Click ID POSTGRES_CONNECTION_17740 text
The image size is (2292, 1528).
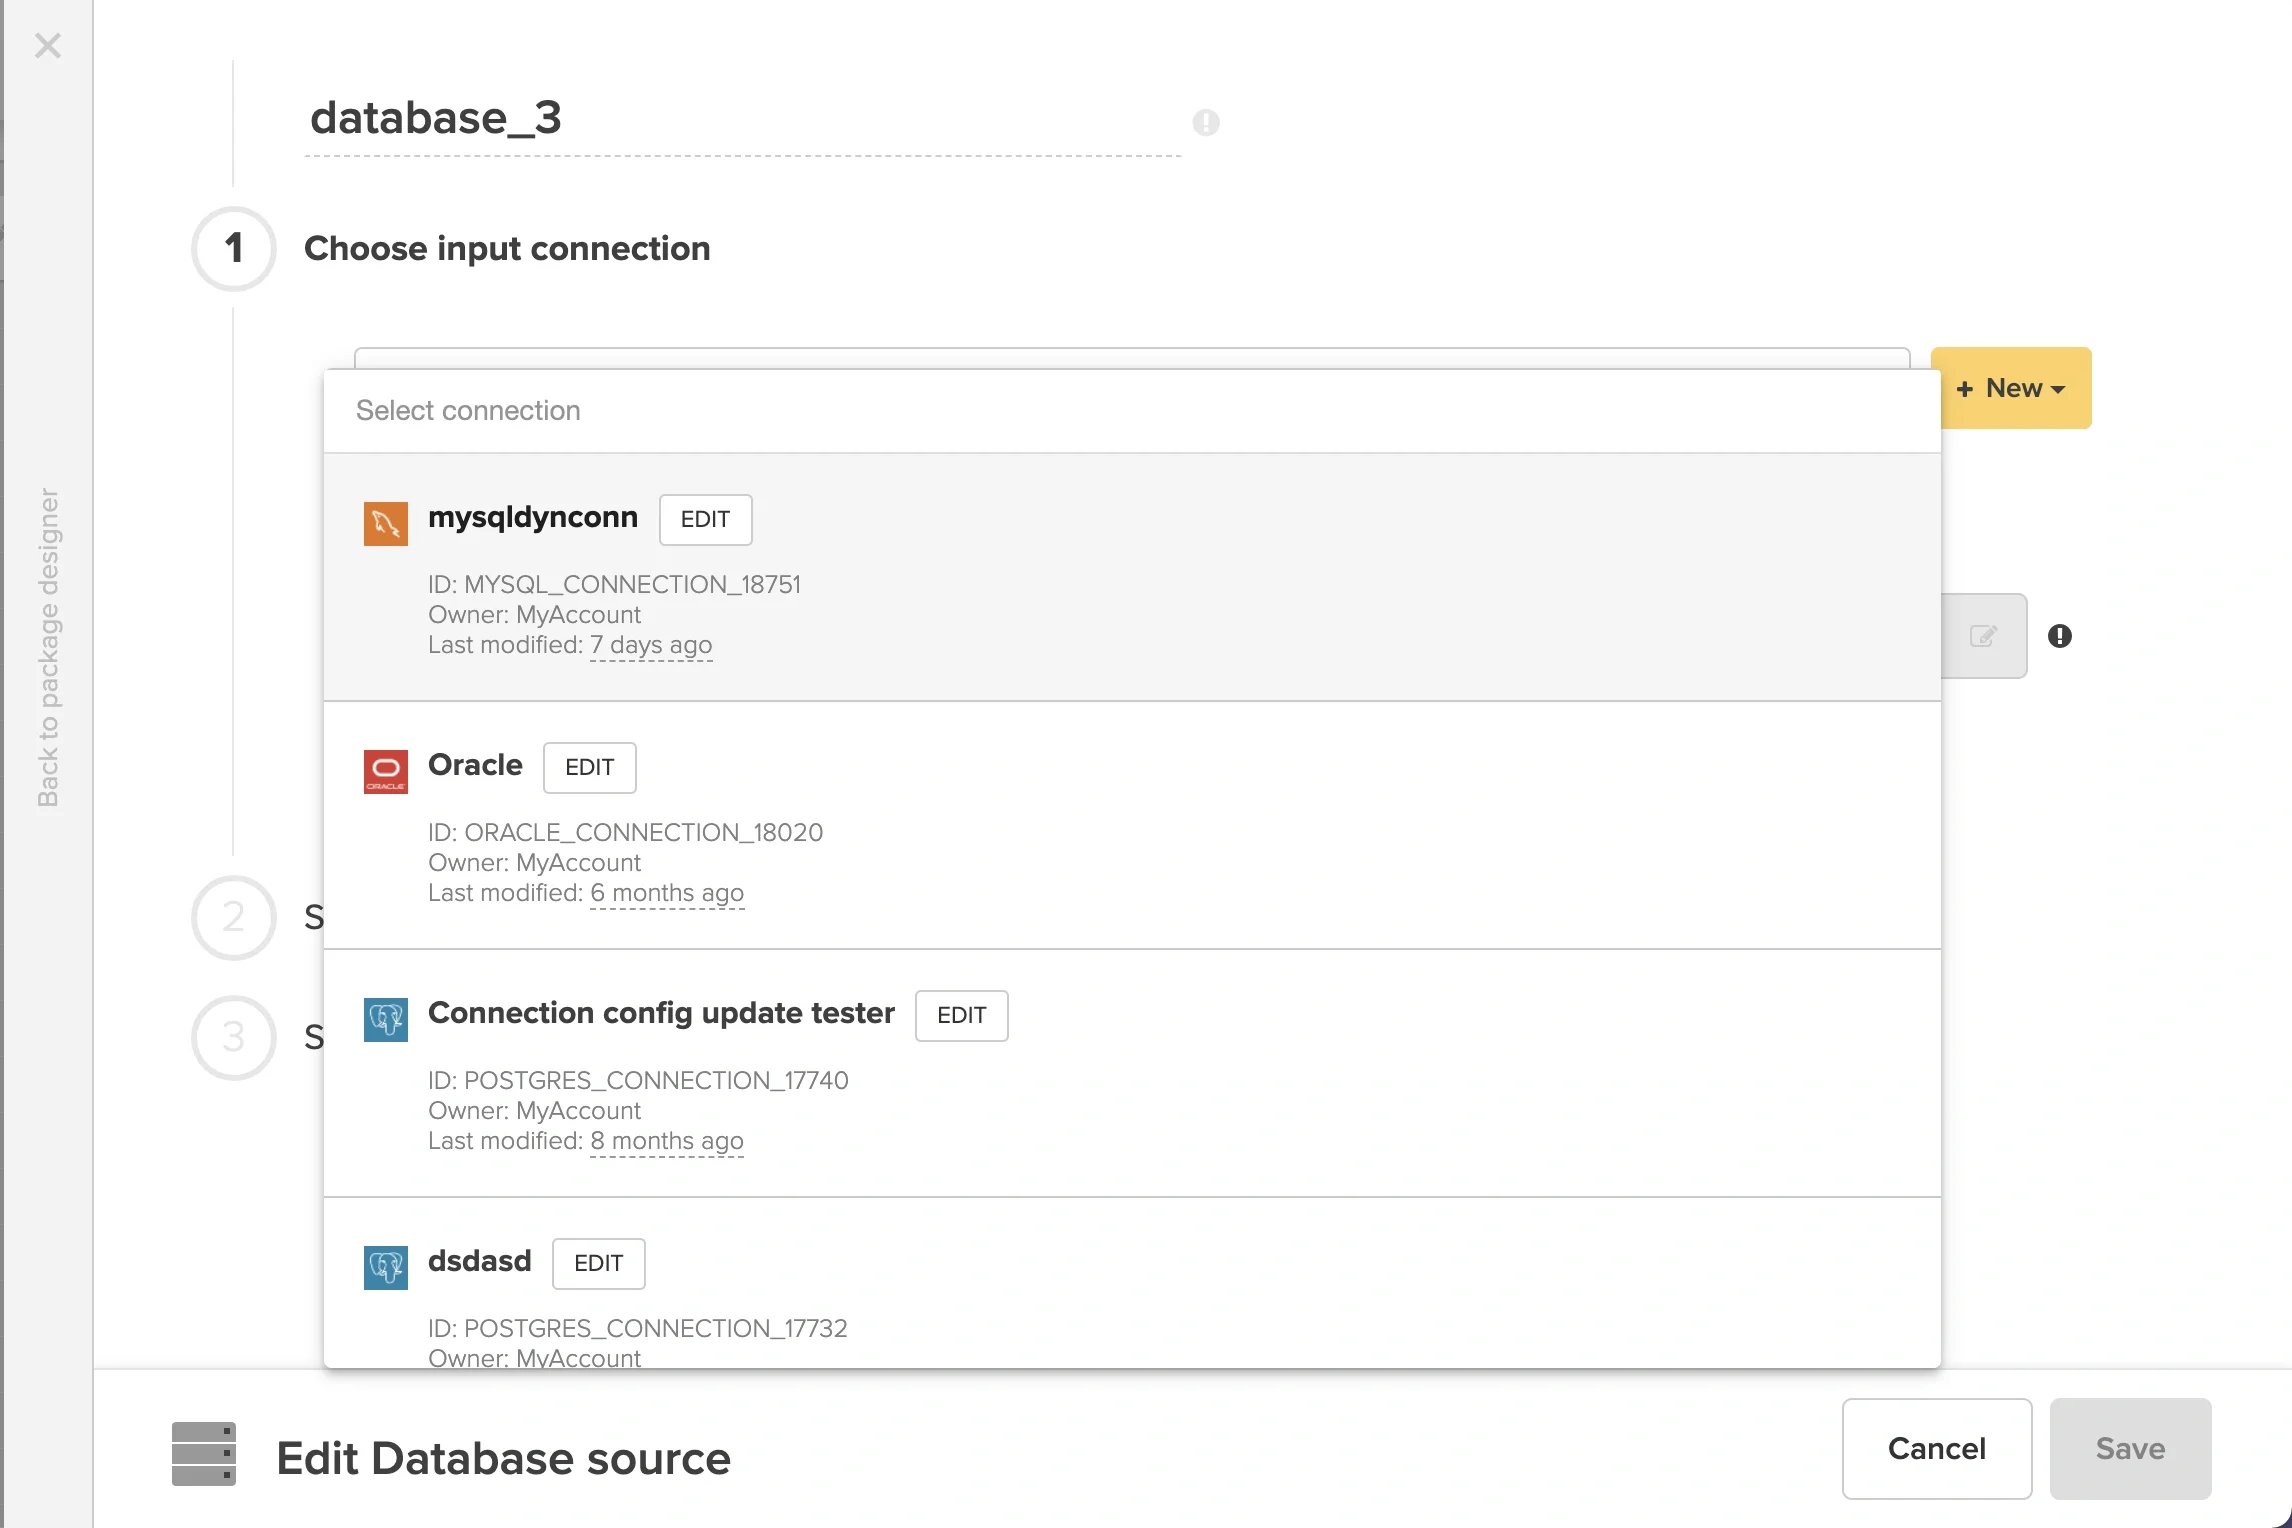(x=638, y=1080)
